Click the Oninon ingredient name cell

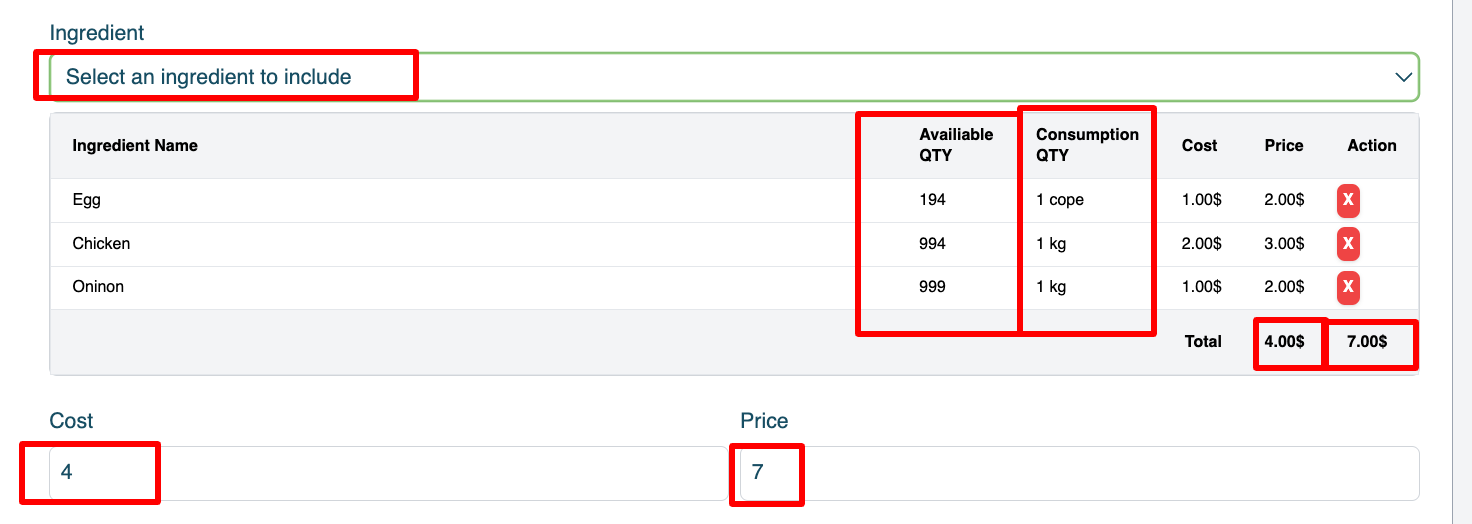[x=98, y=287]
